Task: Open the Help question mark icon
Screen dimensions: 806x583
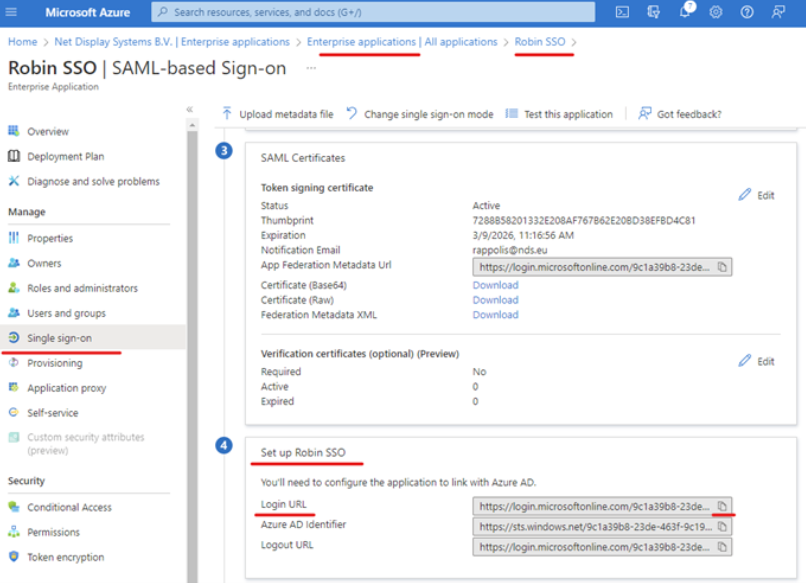Action: 747,12
